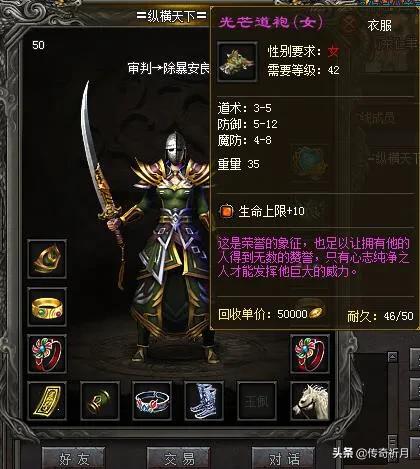
Task: Click the left flower ring slot
Action: point(47,354)
